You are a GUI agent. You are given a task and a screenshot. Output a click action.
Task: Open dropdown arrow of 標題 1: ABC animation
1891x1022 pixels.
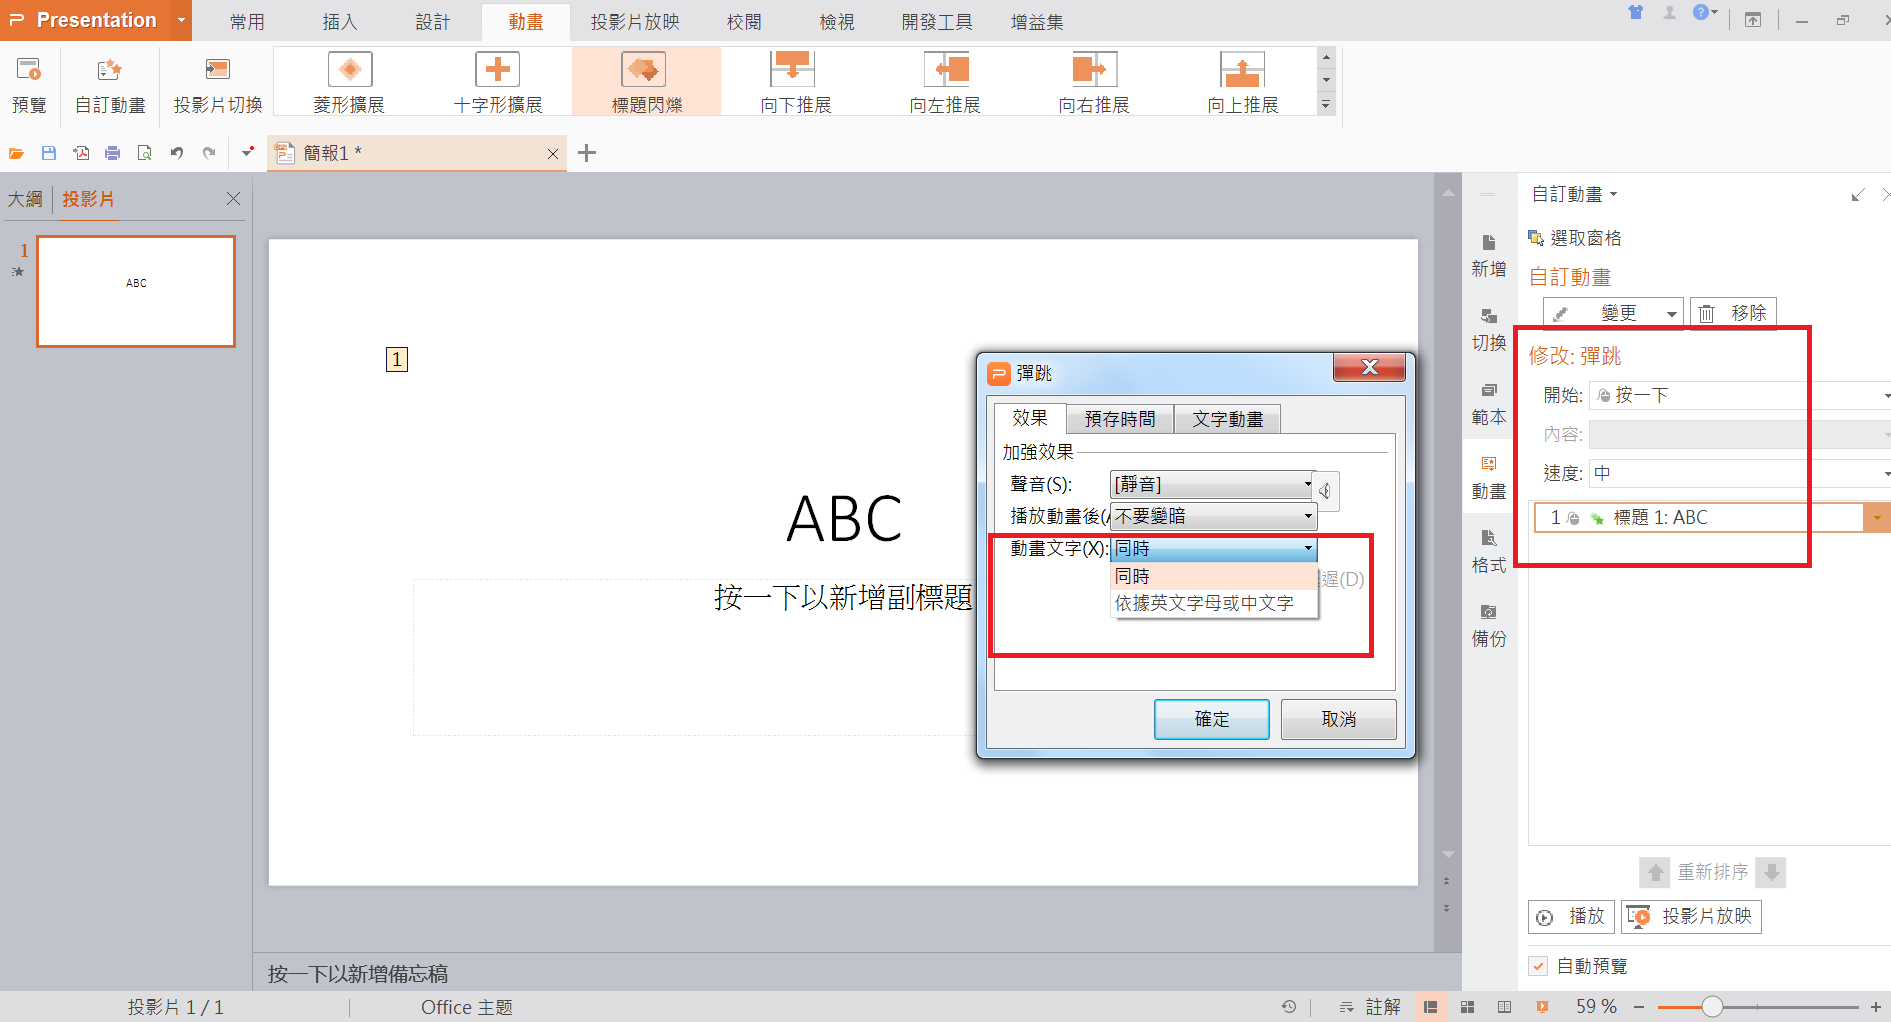1877,517
